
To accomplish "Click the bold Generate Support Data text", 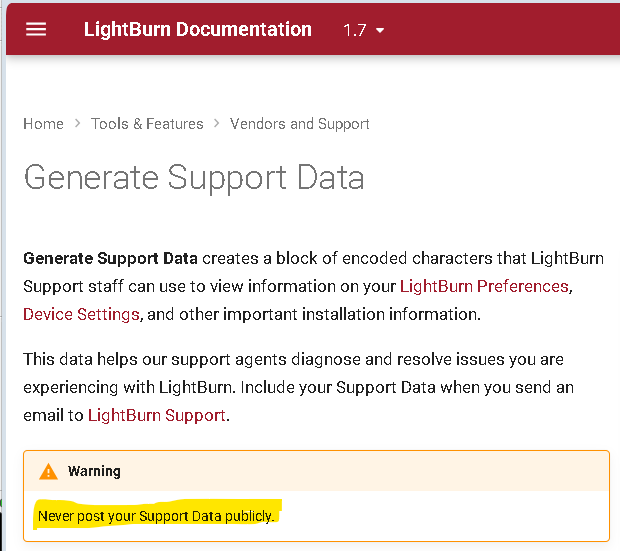I will pyautogui.click(x=110, y=258).
